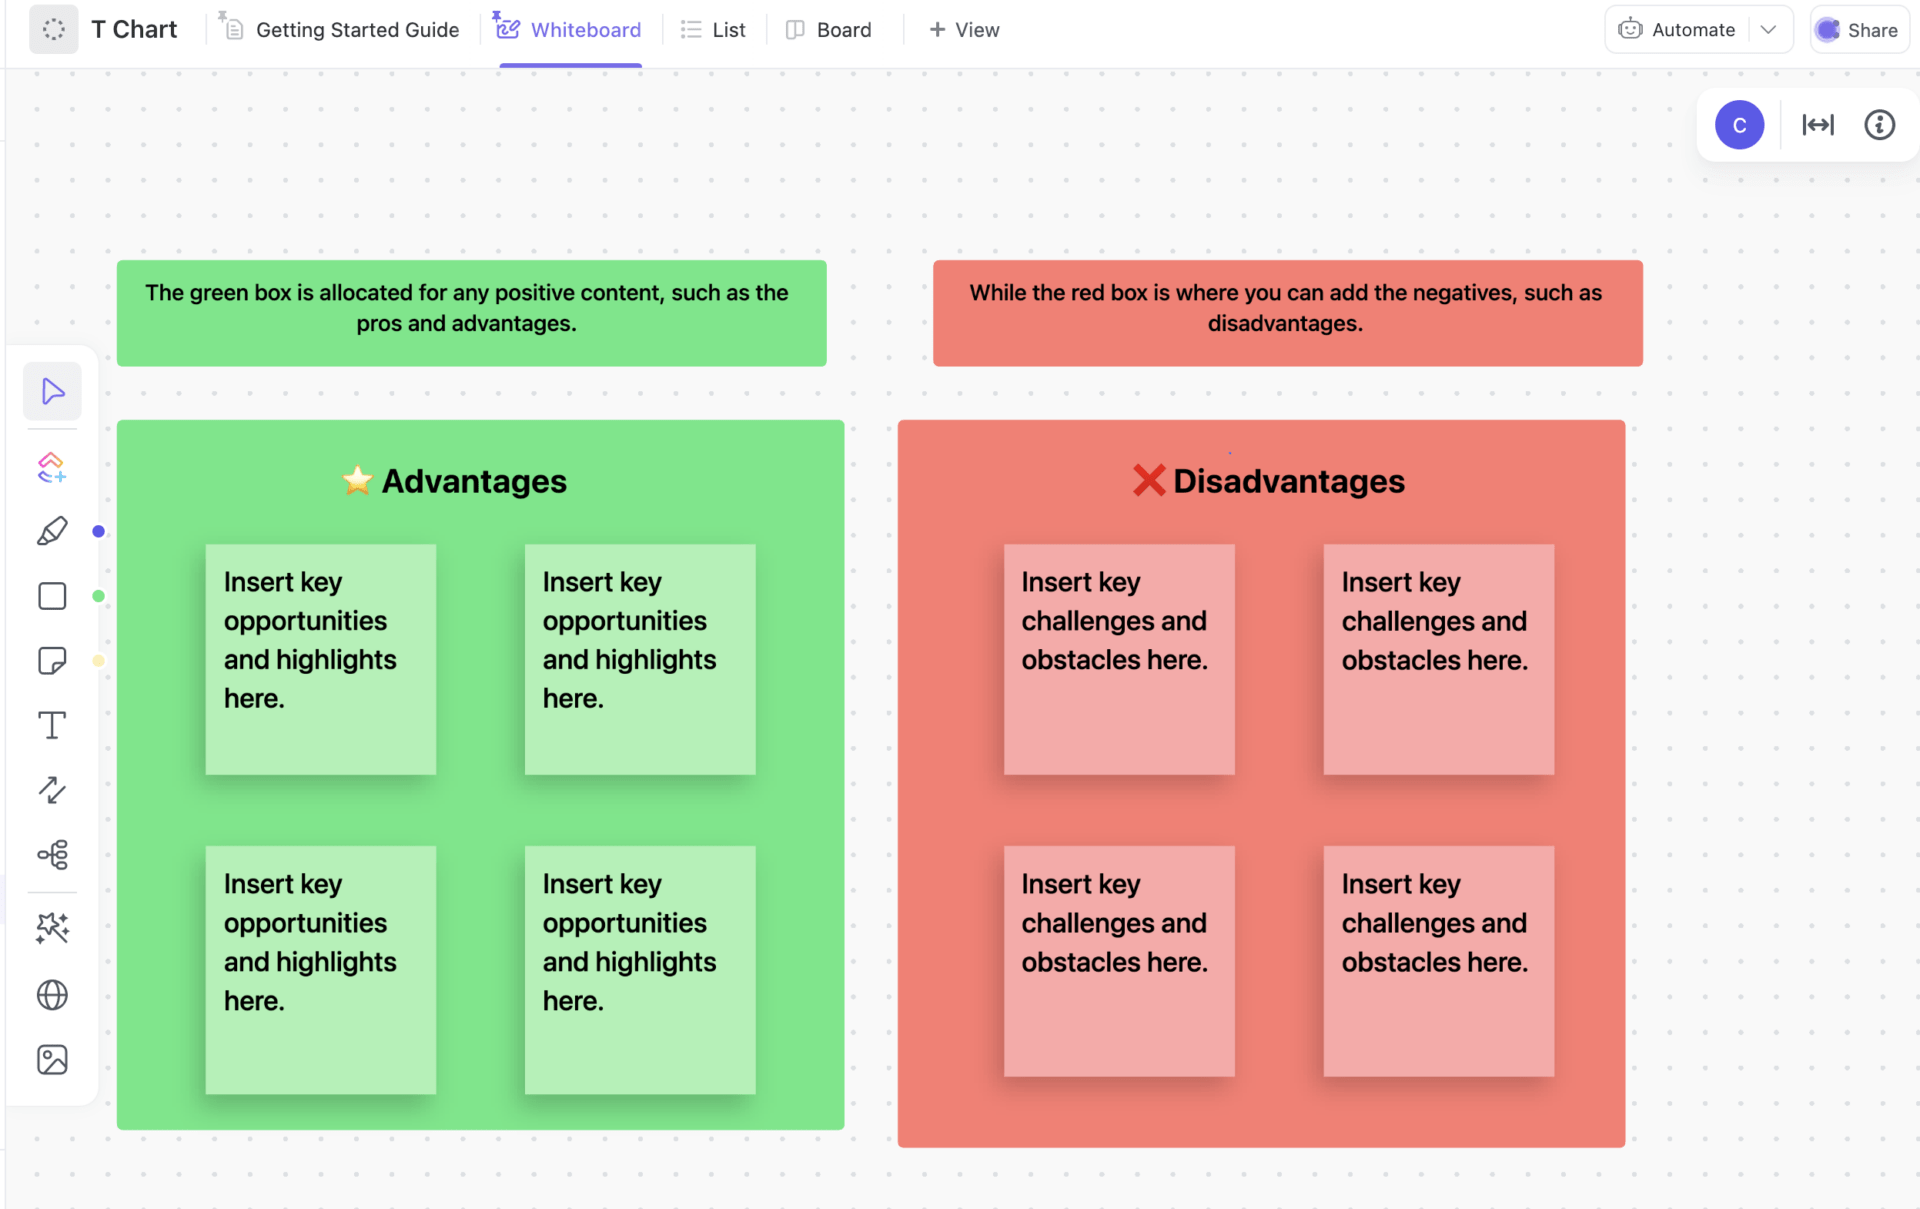Click the globe/web embed icon

pos(53,993)
